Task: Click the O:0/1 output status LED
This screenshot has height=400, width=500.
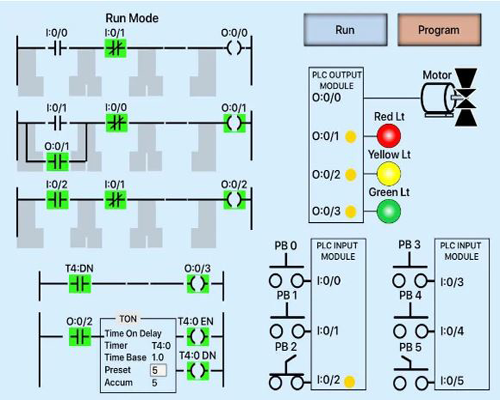Action: pyautogui.click(x=351, y=136)
